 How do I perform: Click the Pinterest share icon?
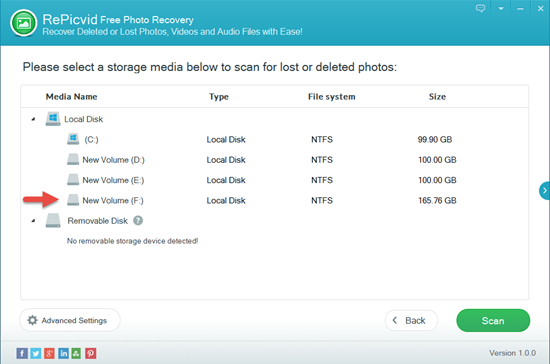pyautogui.click(x=90, y=353)
